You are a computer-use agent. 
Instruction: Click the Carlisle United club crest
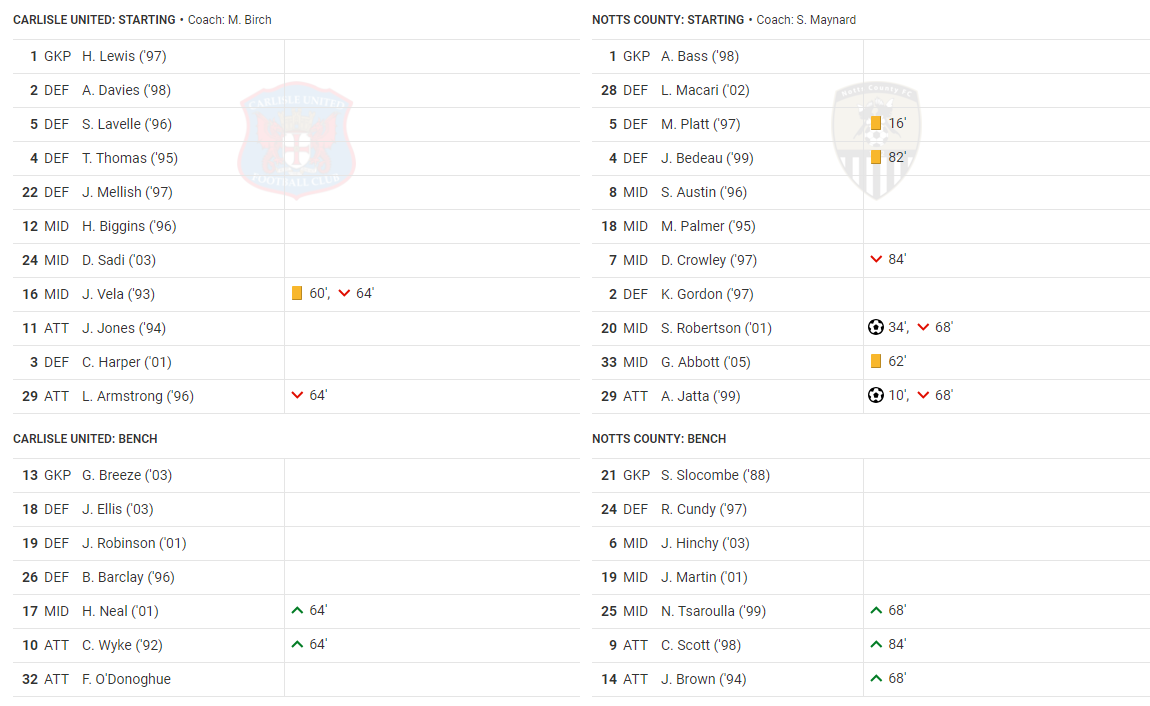click(x=295, y=138)
